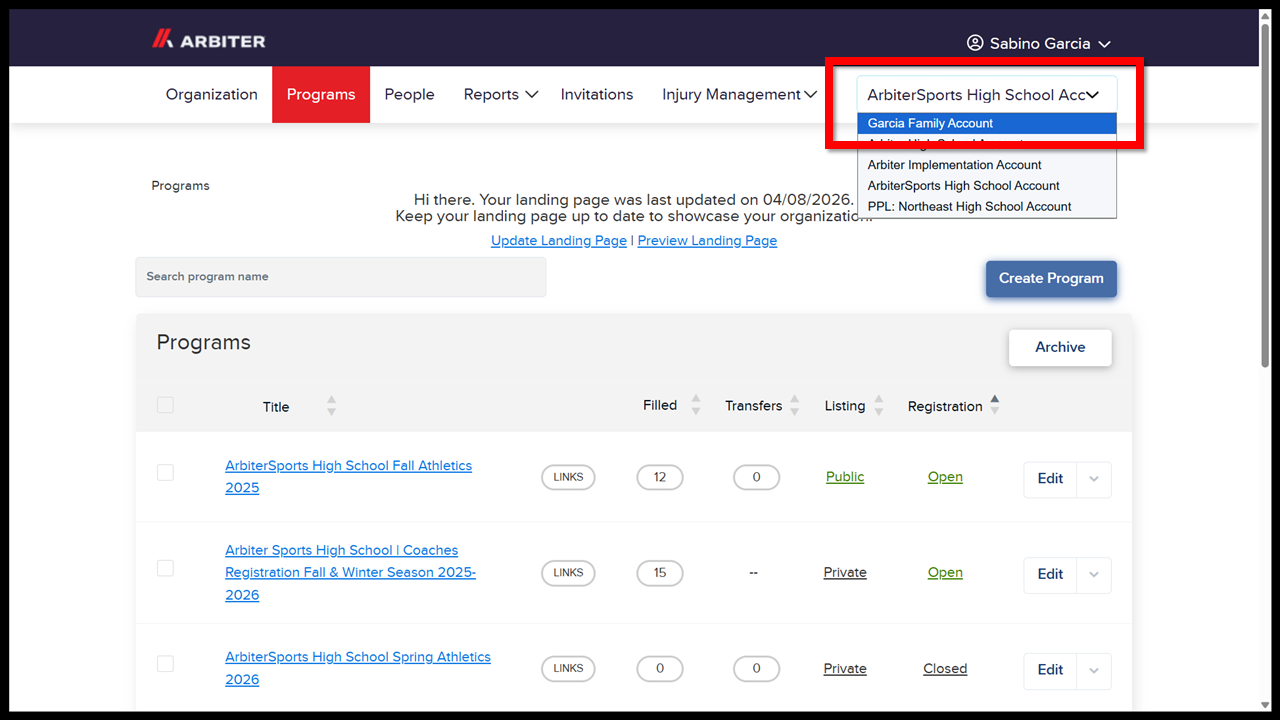Open the Coaches Registration Fall & Winter program

[x=350, y=573]
